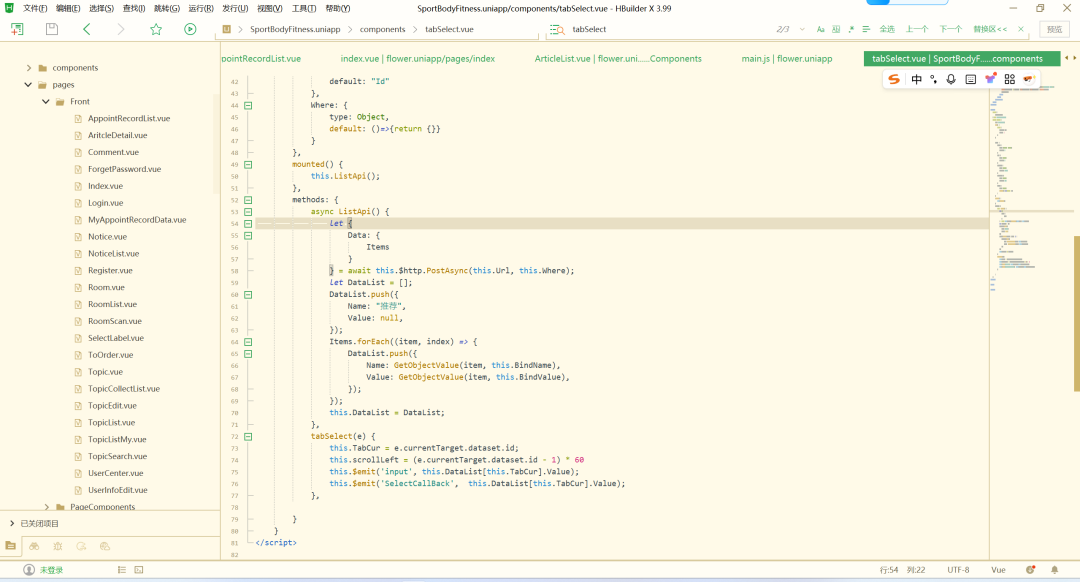This screenshot has height=582, width=1080.
Task: Open the cloud panel icon in sidebar bottom
Action: 105,546
